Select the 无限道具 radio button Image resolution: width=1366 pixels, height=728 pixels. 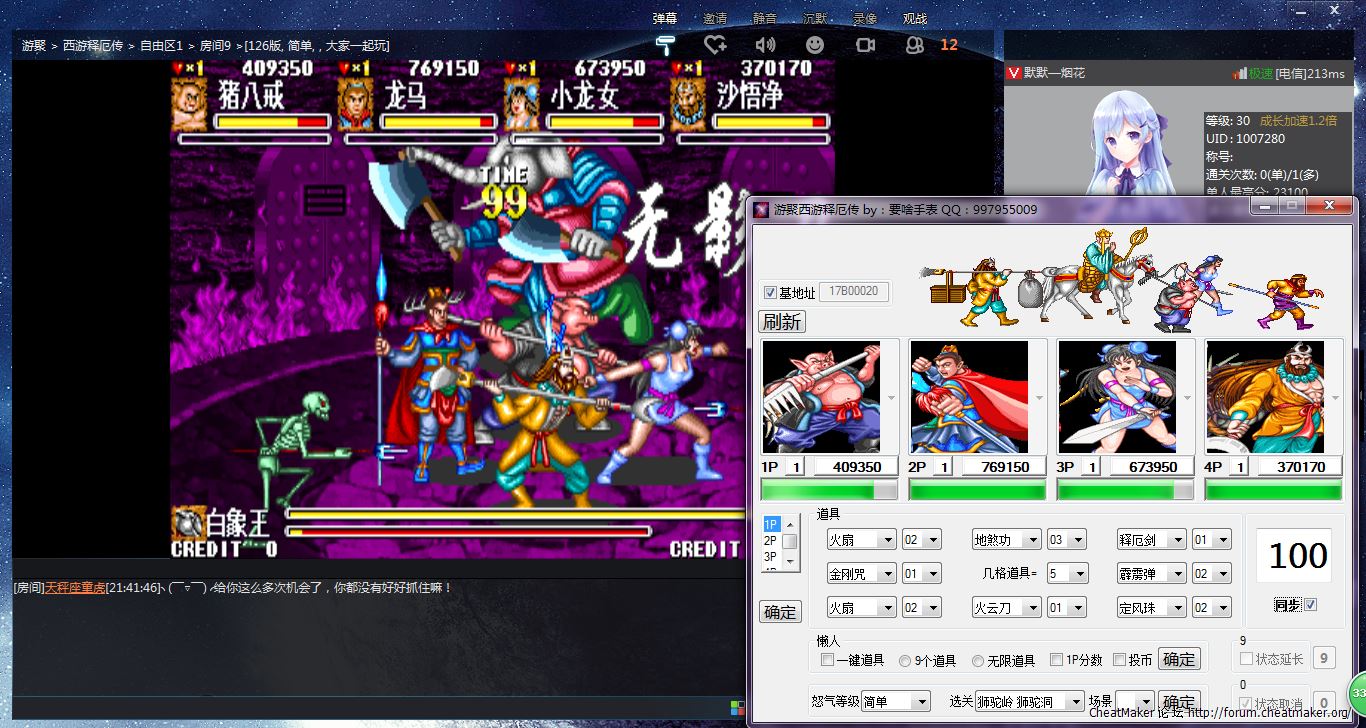(x=978, y=660)
